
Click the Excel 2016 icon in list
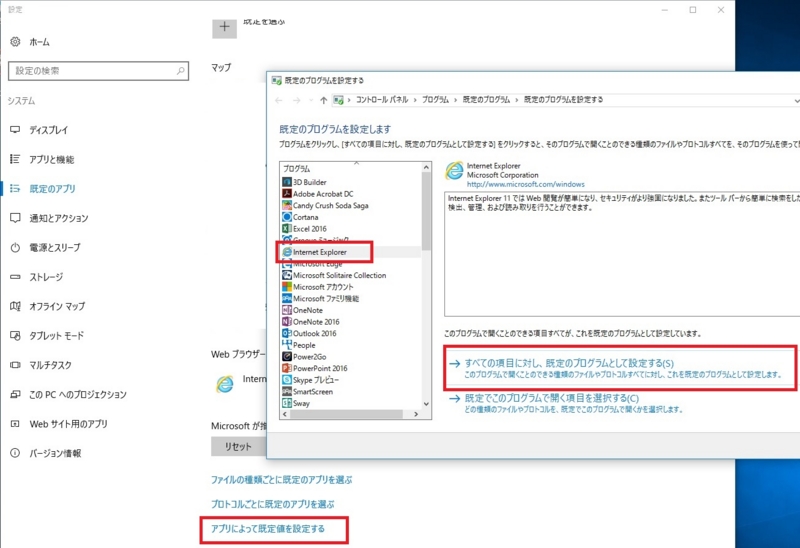pyautogui.click(x=287, y=229)
